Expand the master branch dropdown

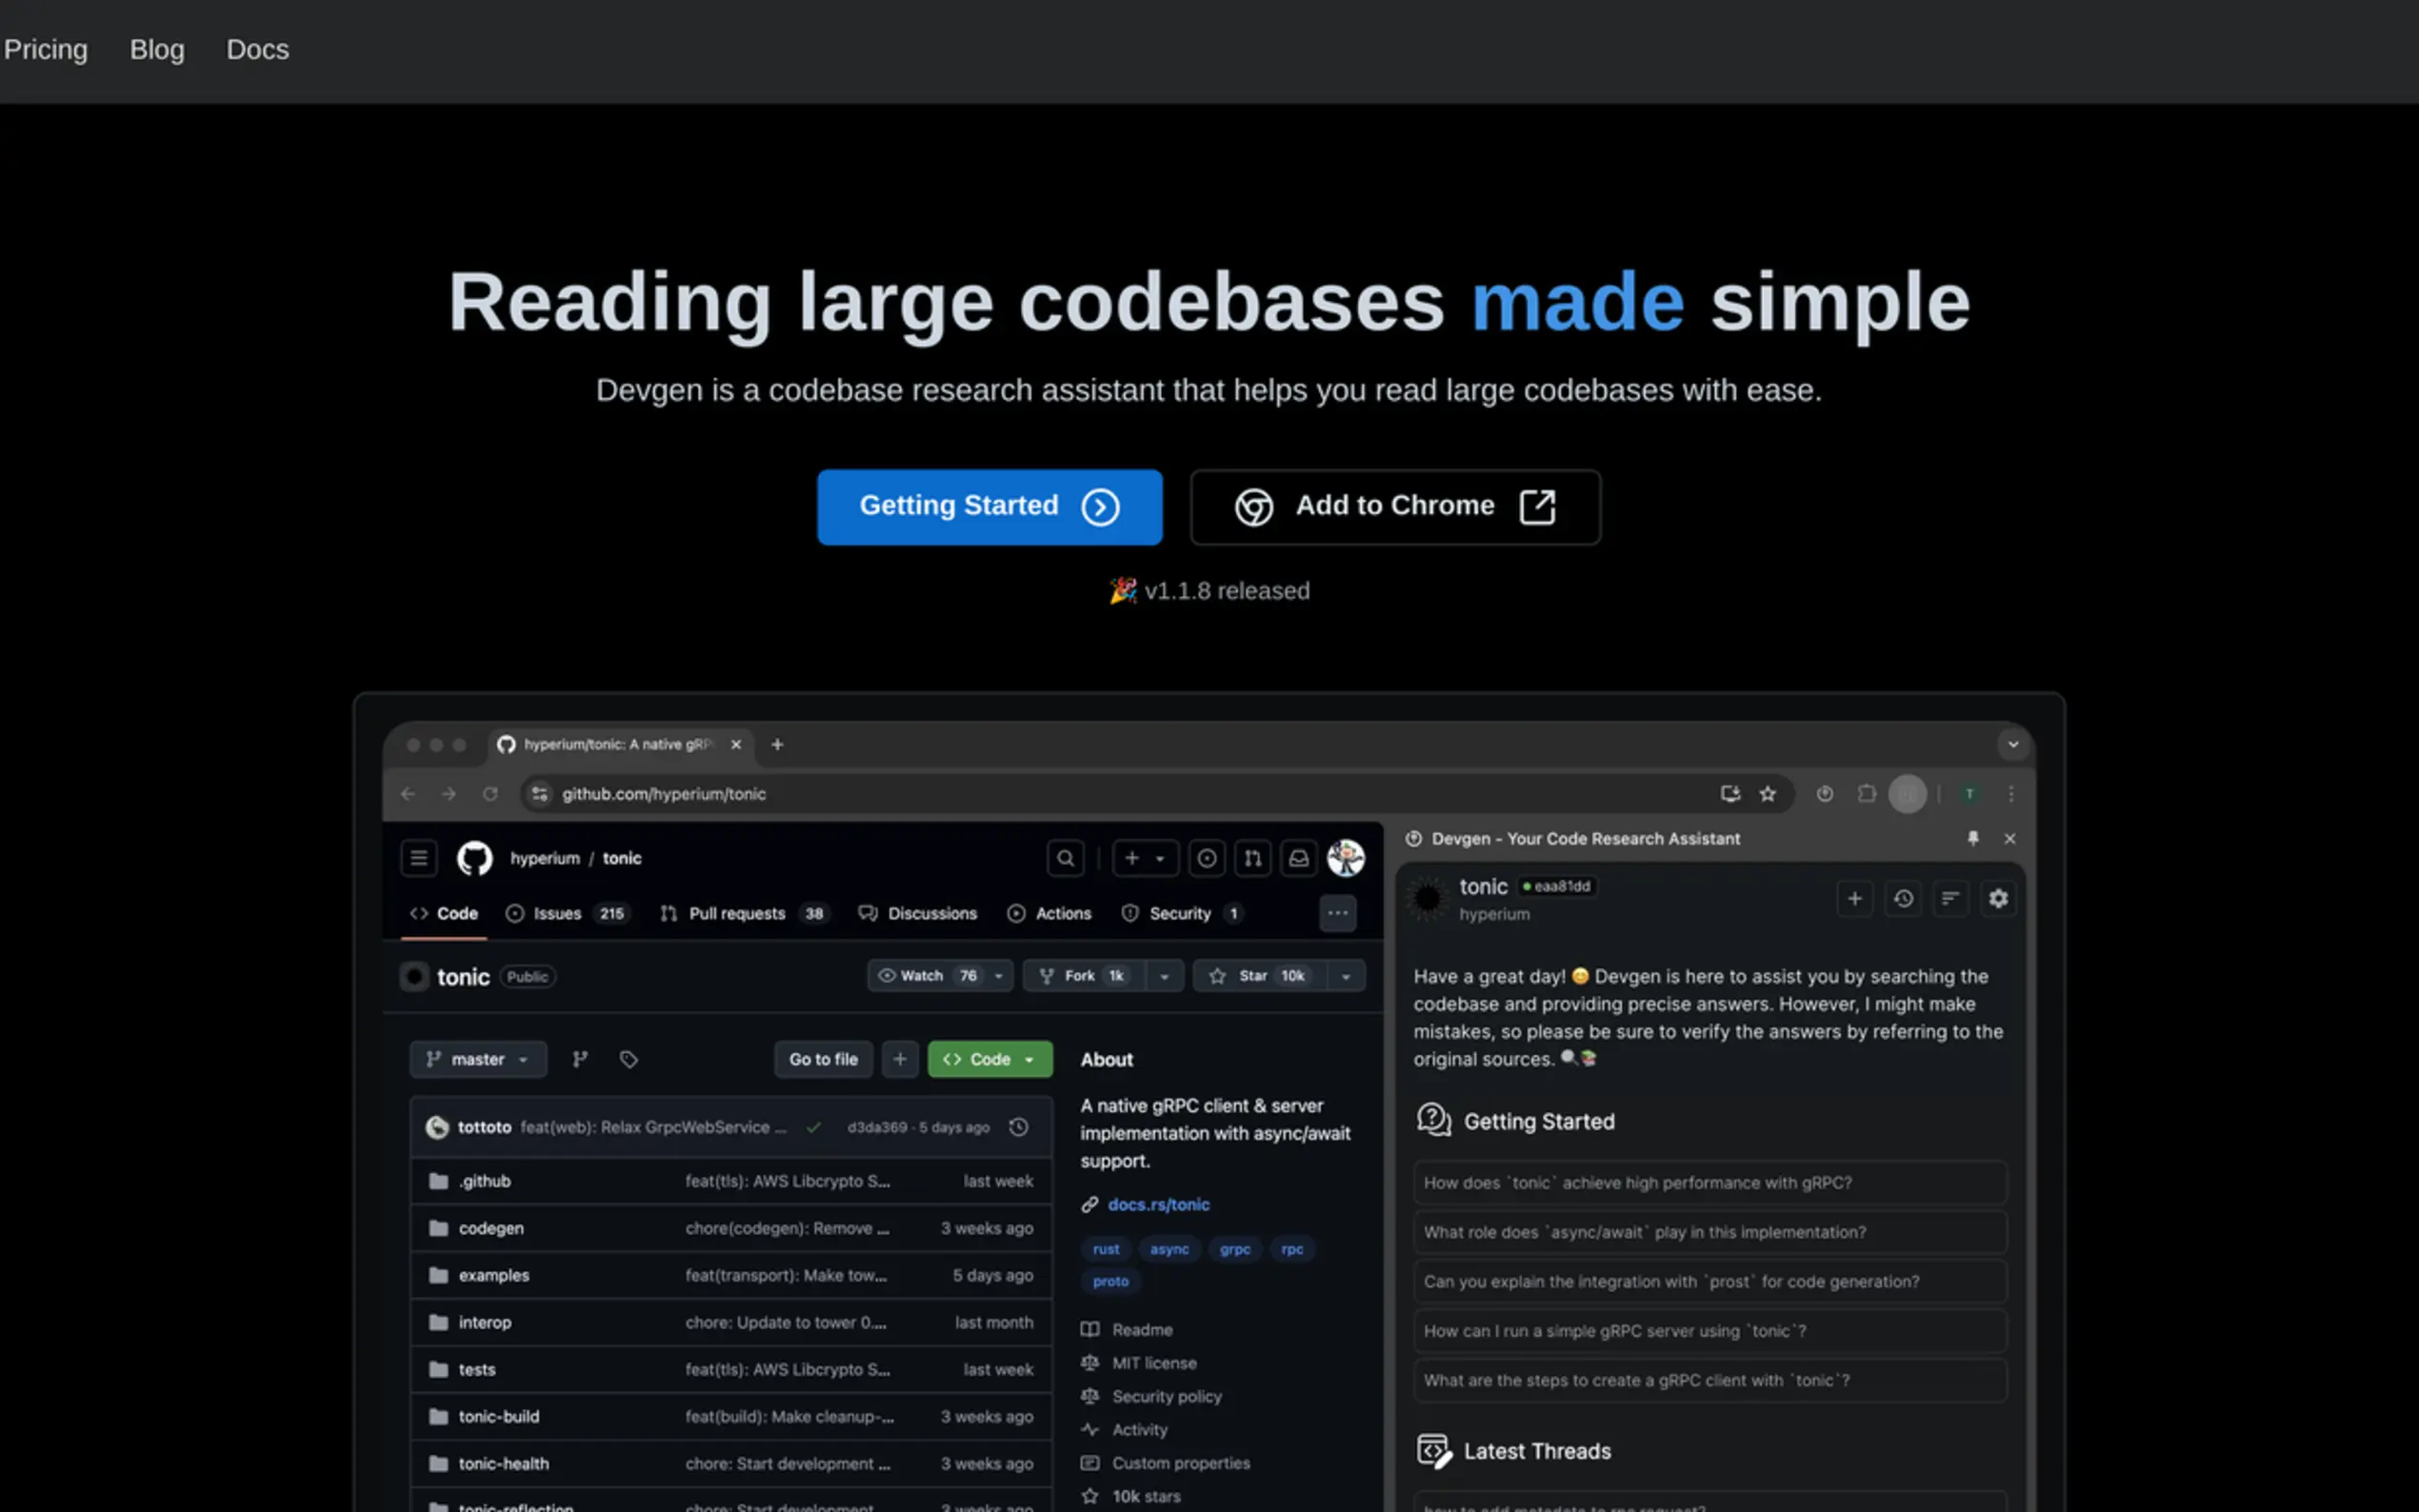[477, 1059]
